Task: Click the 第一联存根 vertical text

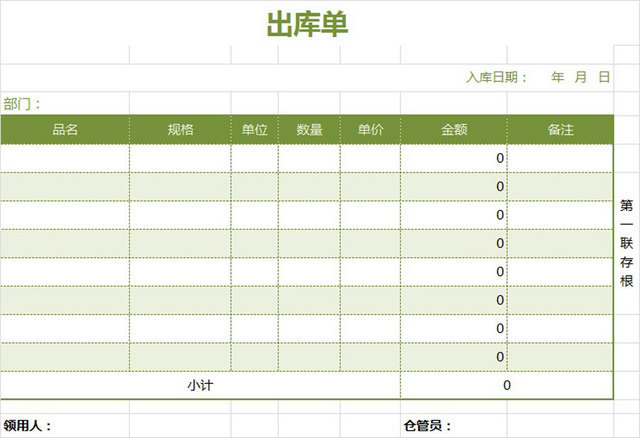Action: coord(627,243)
